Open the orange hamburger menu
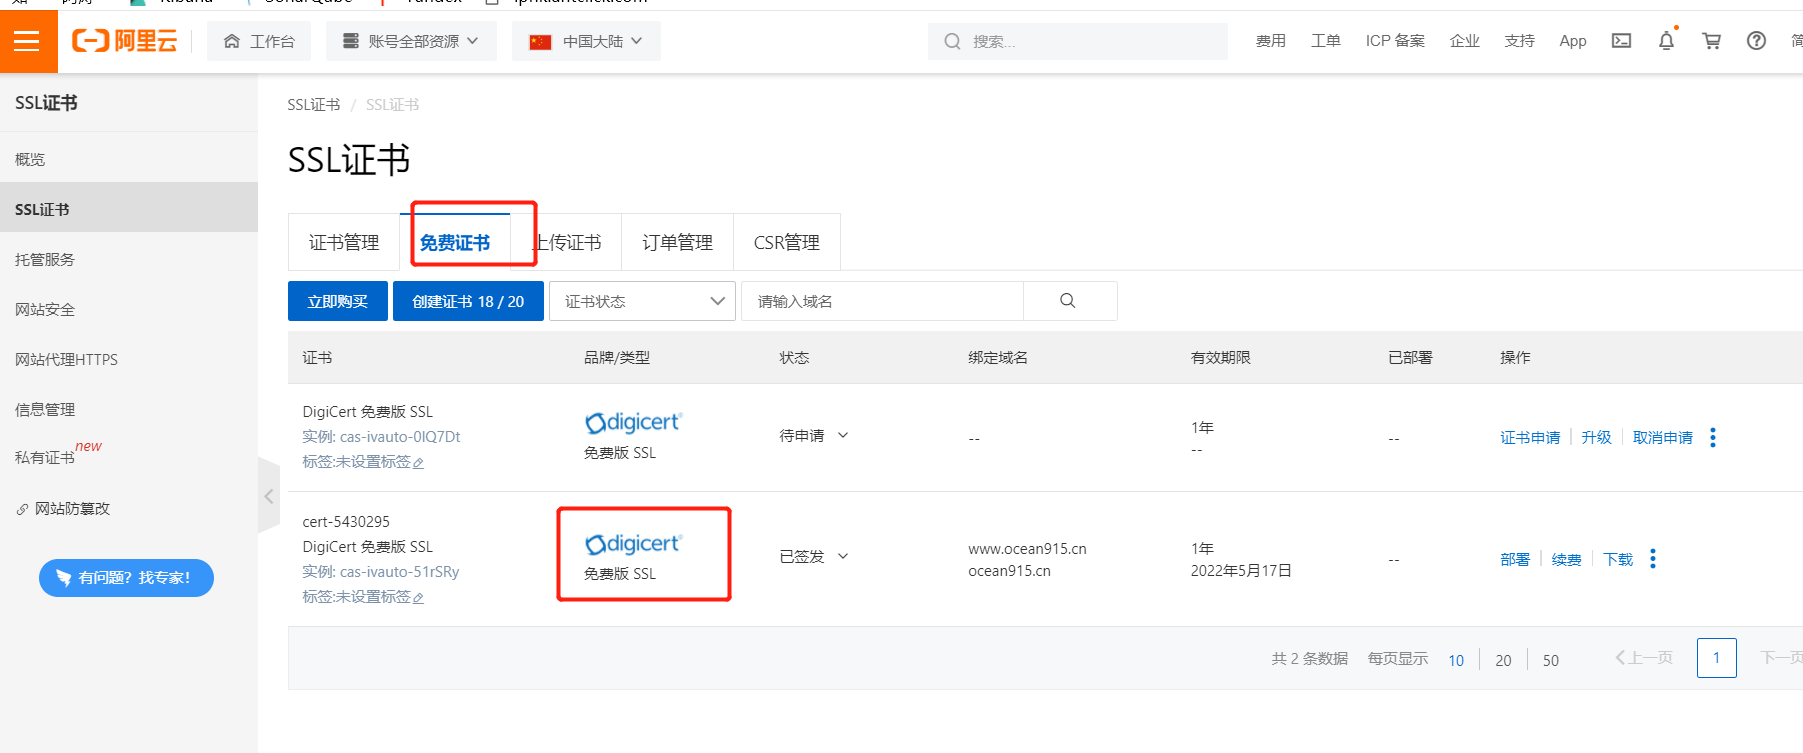 click(27, 41)
